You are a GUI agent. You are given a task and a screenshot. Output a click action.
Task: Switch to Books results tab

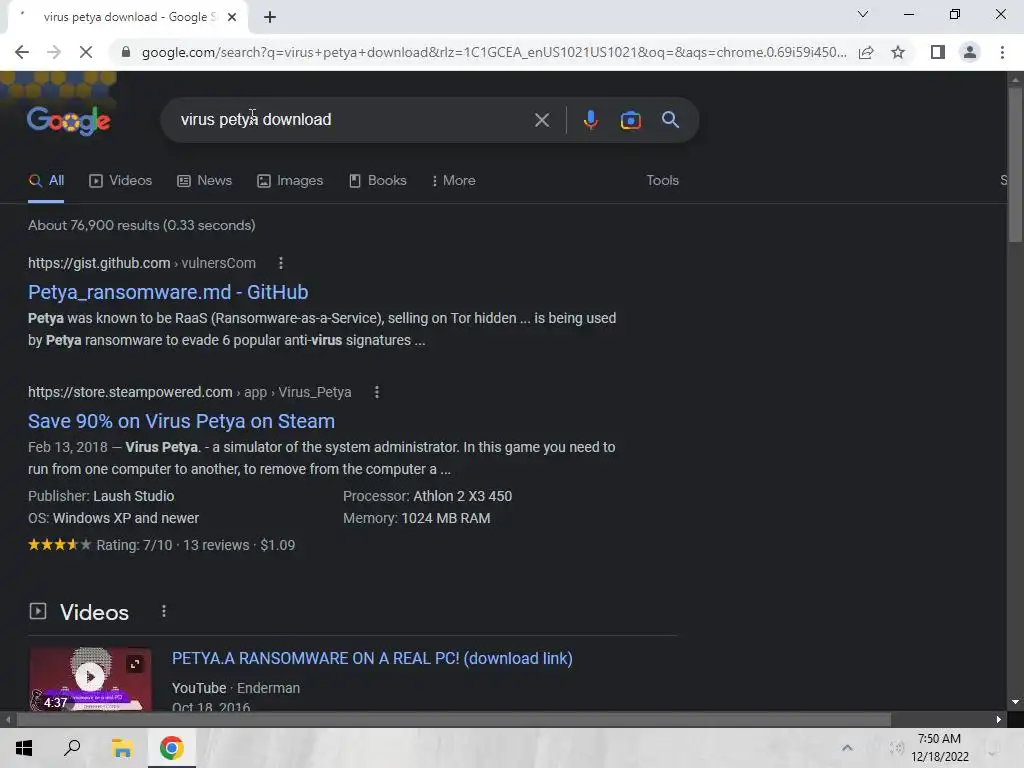[378, 180]
